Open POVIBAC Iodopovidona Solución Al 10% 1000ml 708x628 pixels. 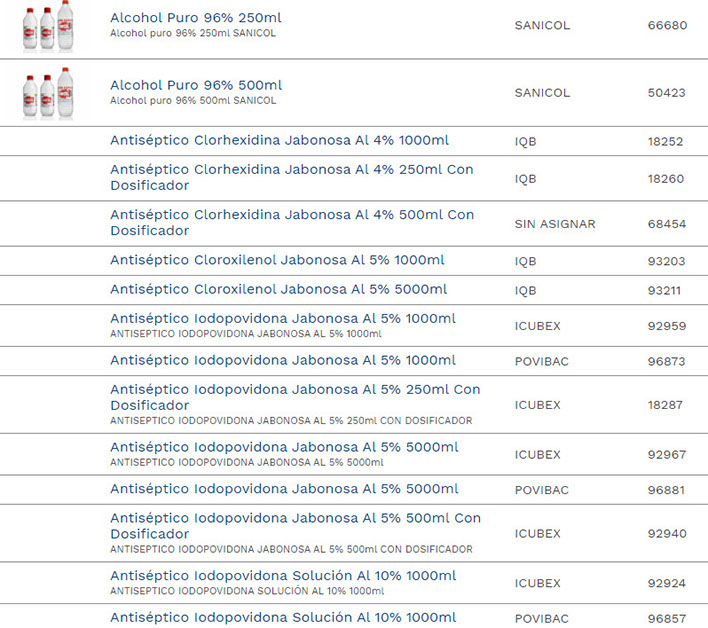282,618
